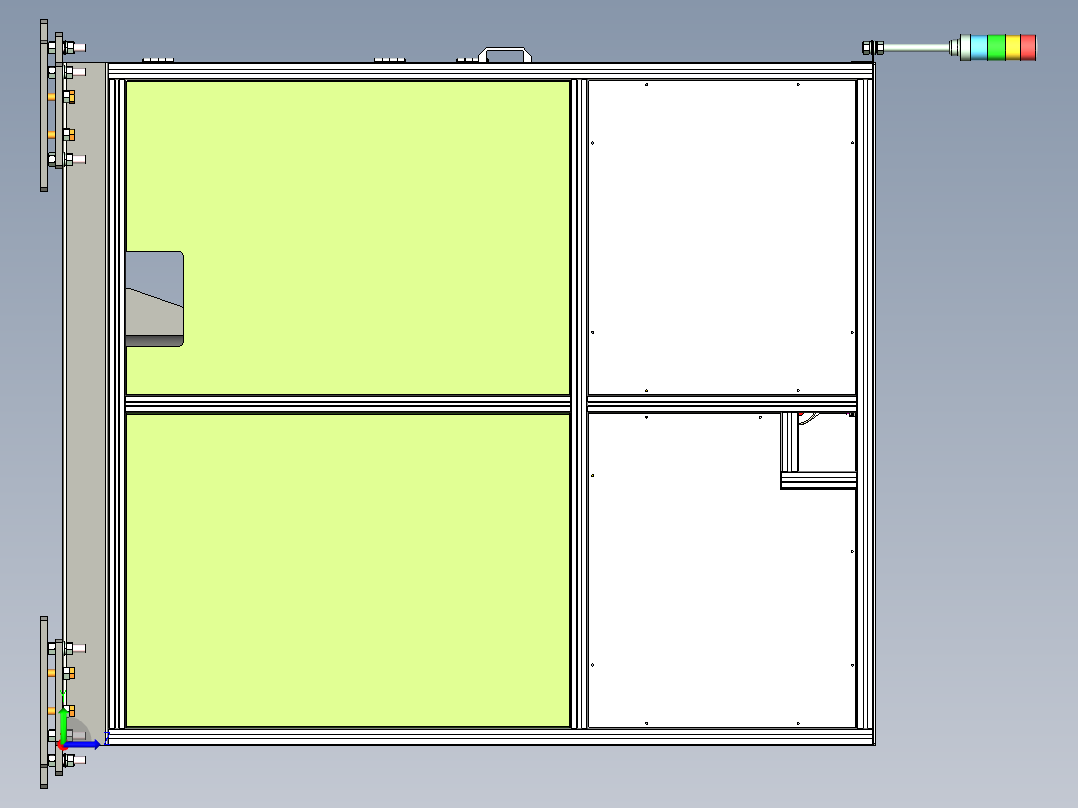The height and width of the screenshot is (808, 1078).
Task: Select the bottom horizontal aluminum frame rail
Action: pyautogui.click(x=490, y=736)
